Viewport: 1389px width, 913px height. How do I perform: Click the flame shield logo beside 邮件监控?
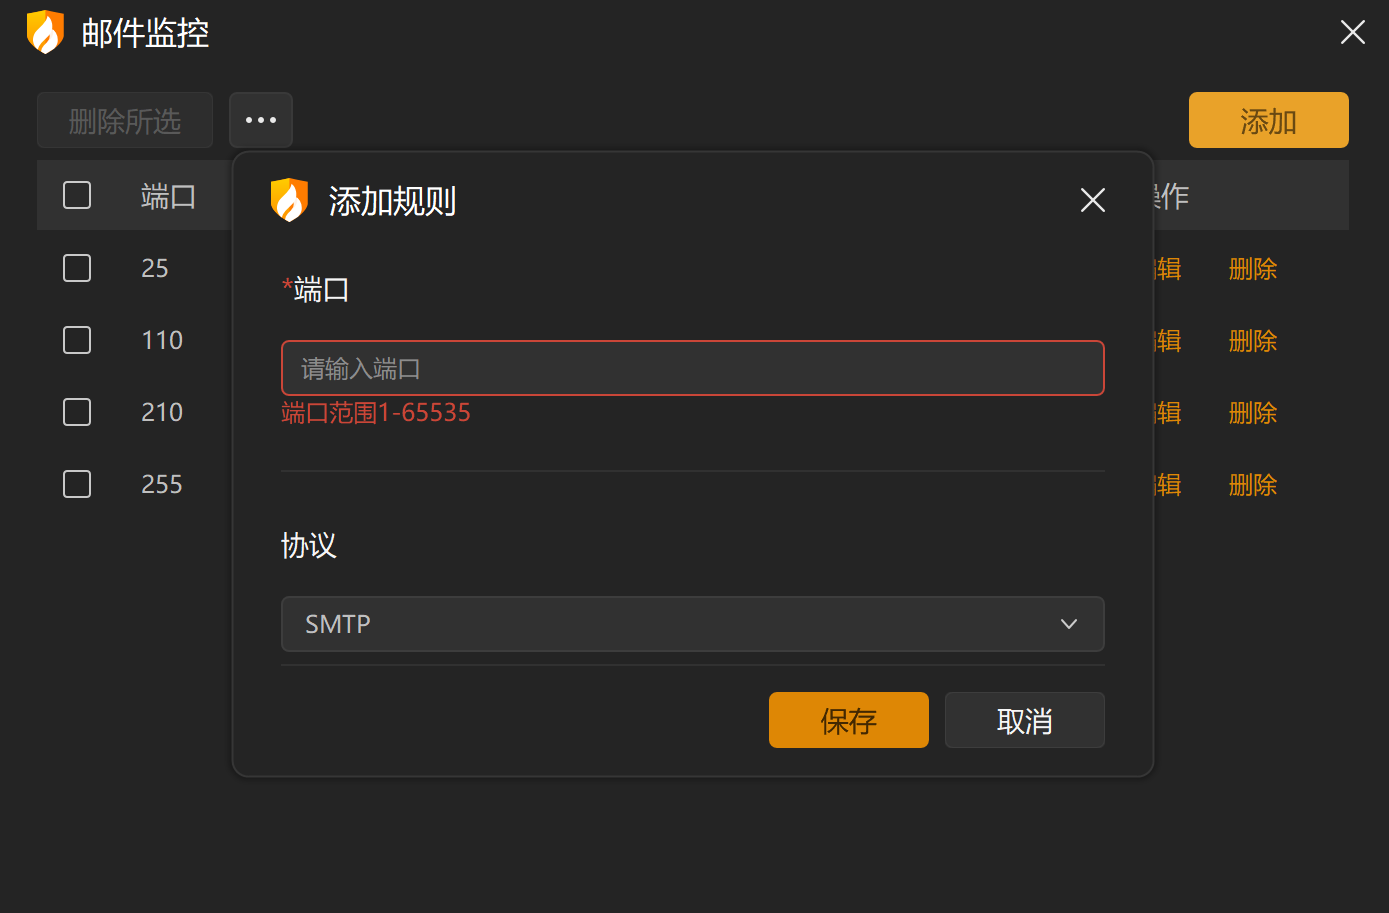tap(45, 32)
